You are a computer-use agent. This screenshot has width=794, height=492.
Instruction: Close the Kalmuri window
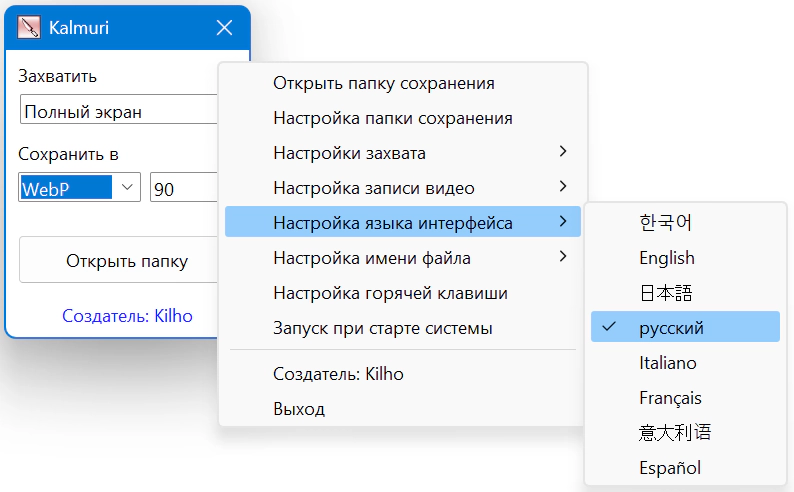(224, 27)
